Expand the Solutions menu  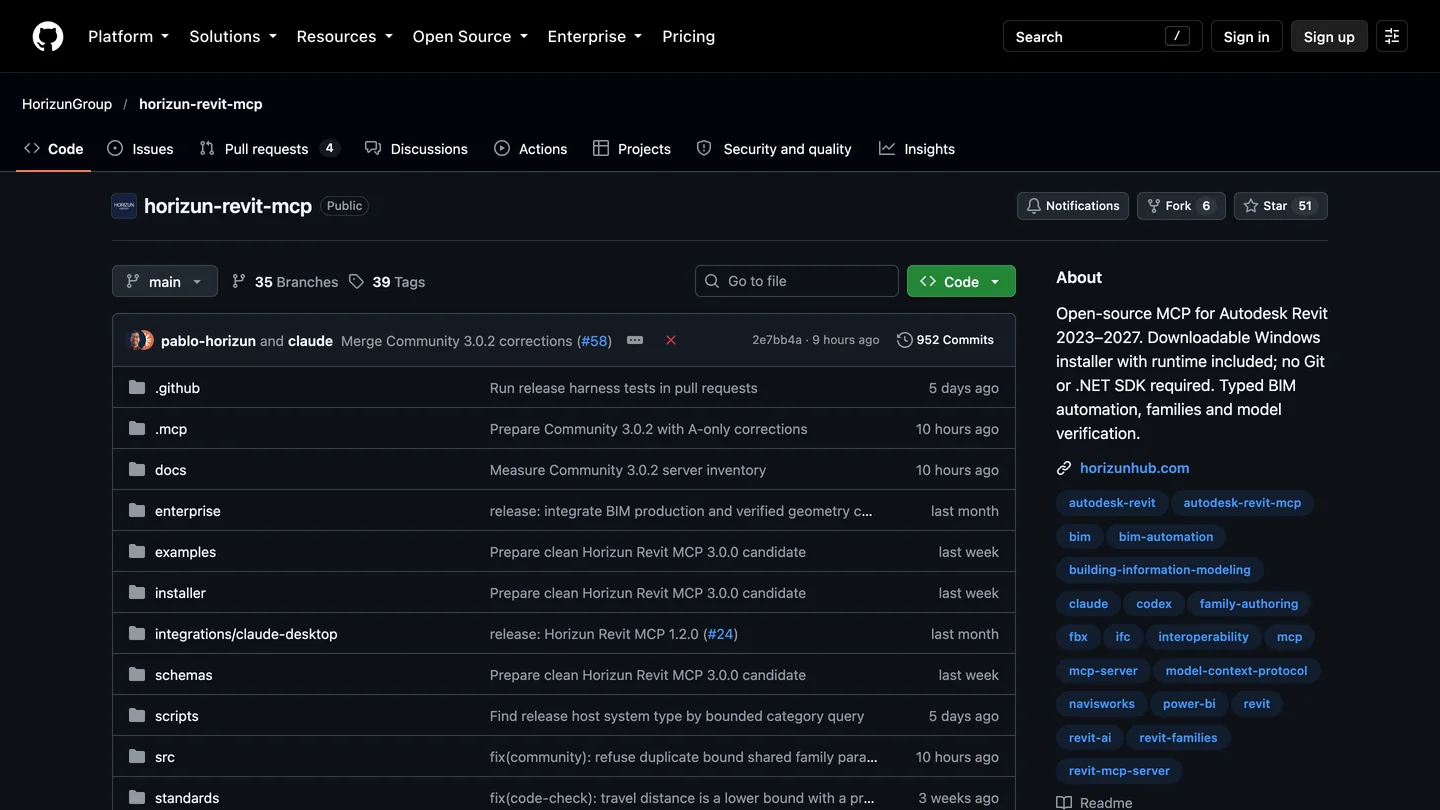tap(233, 36)
